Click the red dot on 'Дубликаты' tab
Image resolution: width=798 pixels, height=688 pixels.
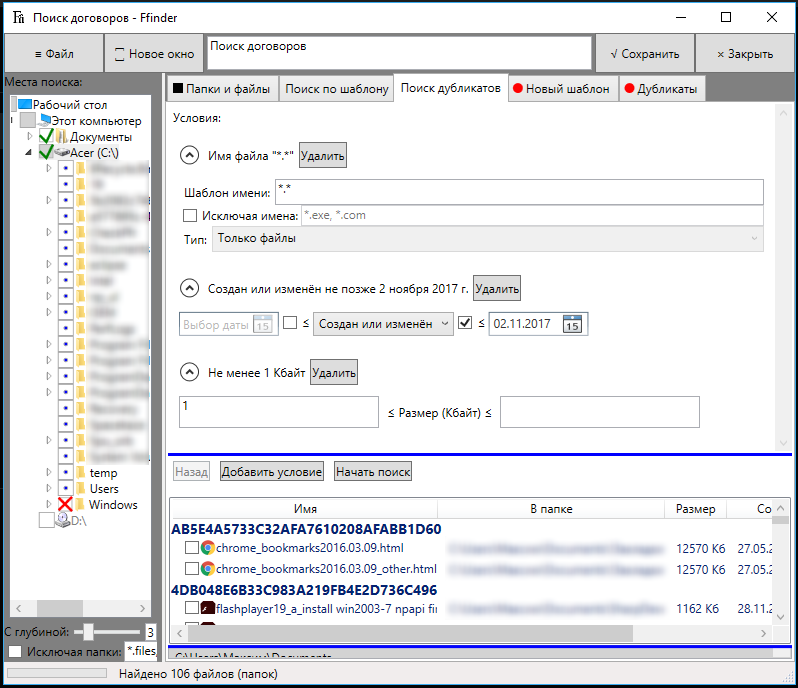pos(630,88)
